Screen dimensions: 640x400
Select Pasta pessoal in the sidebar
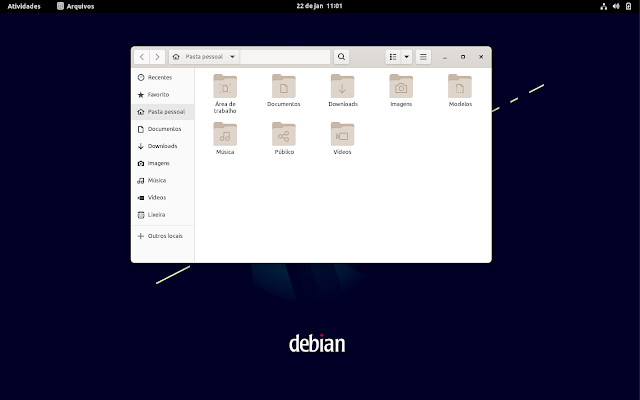click(x=163, y=112)
